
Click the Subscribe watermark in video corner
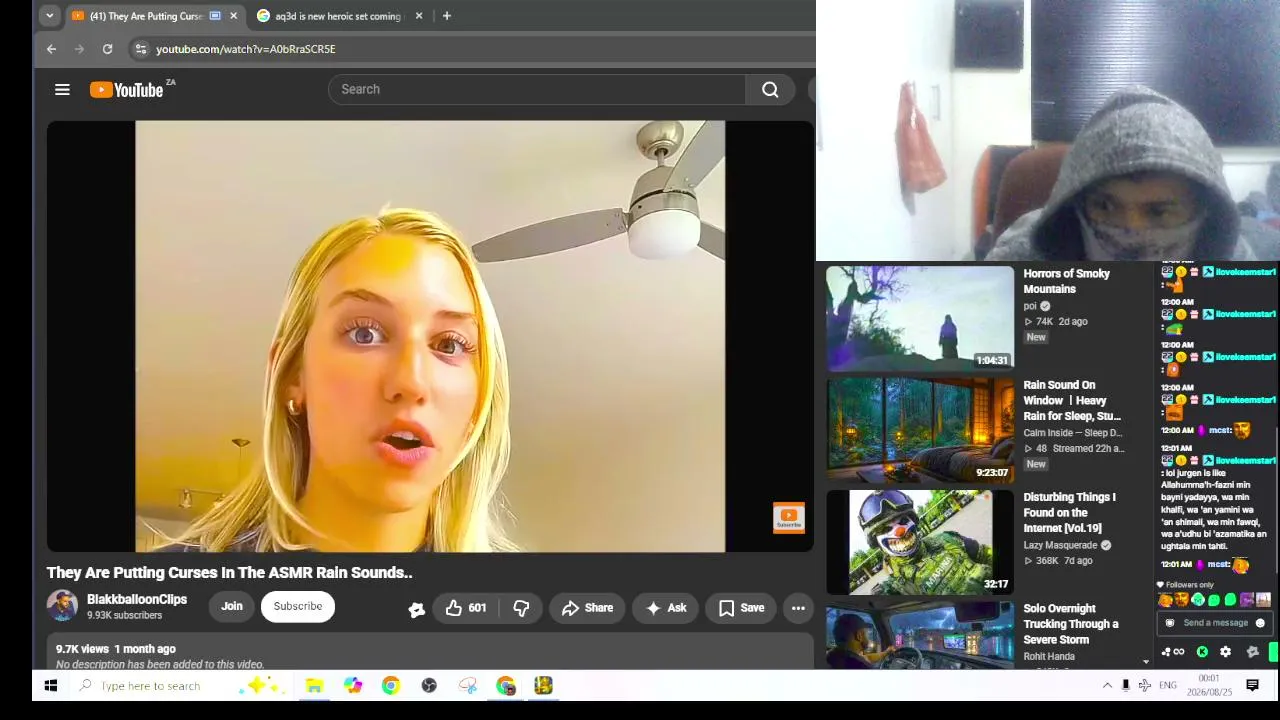pyautogui.click(x=788, y=517)
